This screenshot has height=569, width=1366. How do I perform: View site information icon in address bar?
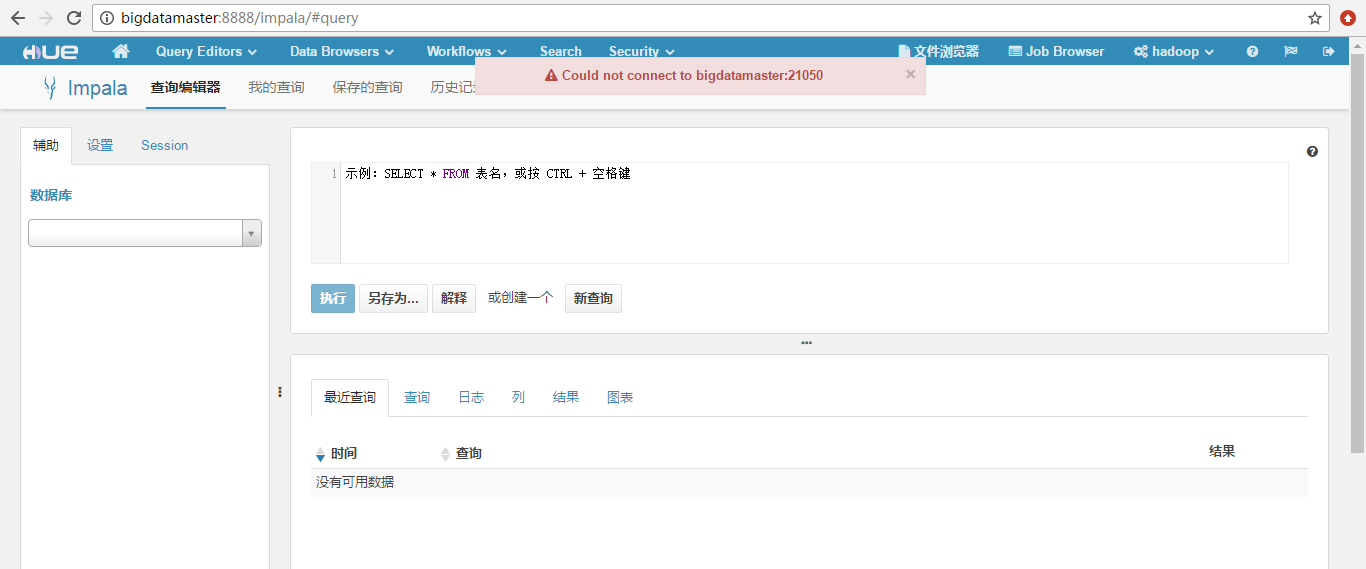(107, 18)
